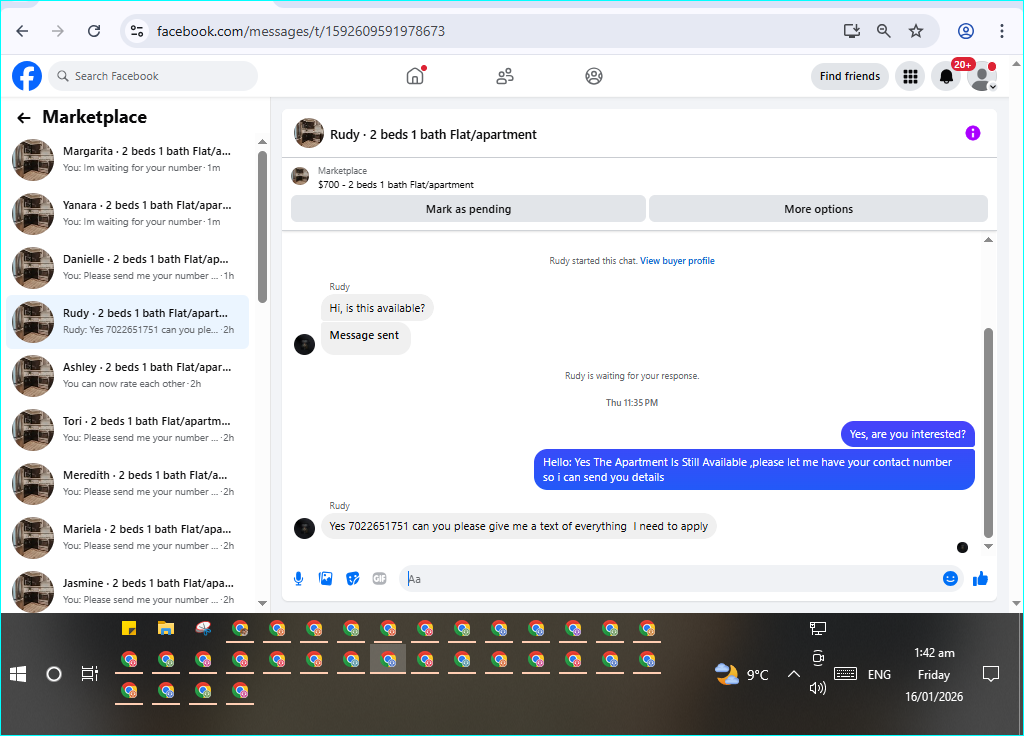The height and width of the screenshot is (736, 1024).
Task: Click install app icon in address bar
Action: click(x=852, y=31)
